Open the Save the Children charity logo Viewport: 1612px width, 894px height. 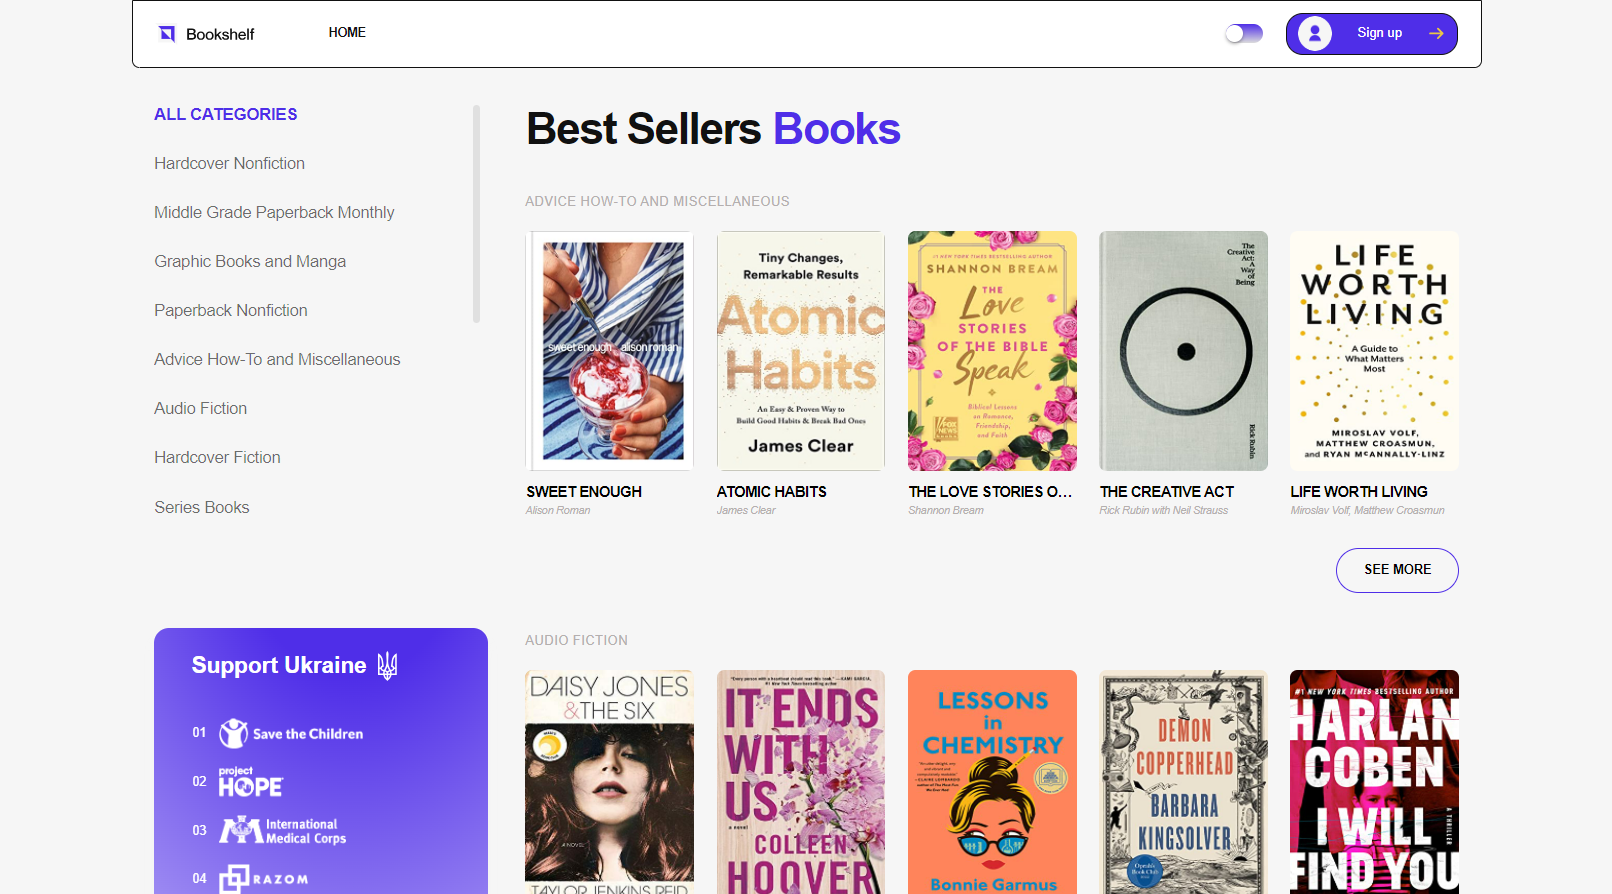[291, 734]
